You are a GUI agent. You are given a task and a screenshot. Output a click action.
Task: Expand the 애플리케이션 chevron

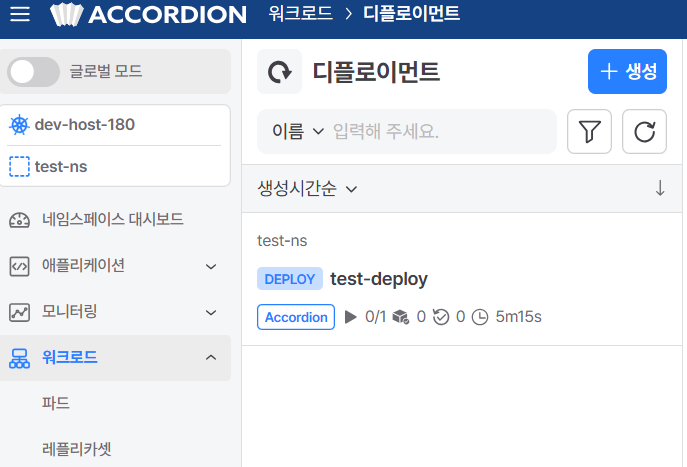pos(211,266)
